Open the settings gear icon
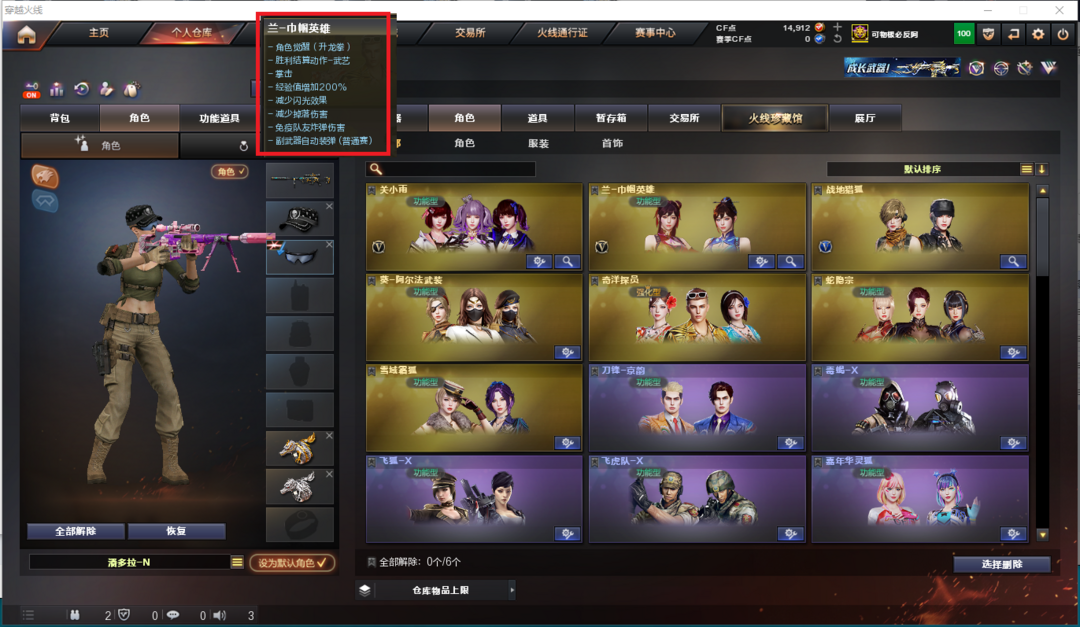Viewport: 1080px width, 627px height. click(1038, 34)
